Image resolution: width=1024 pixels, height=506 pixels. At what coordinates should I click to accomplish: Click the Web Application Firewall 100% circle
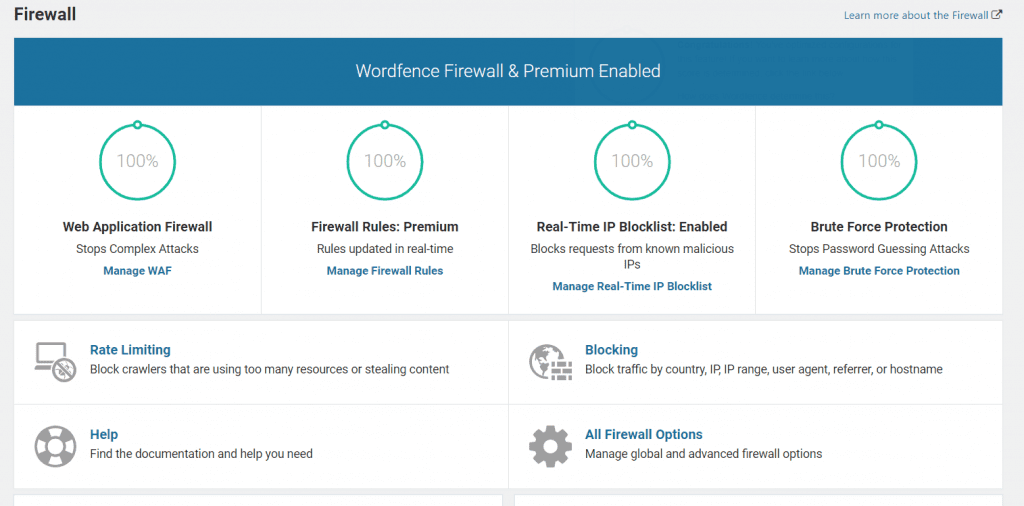click(137, 161)
